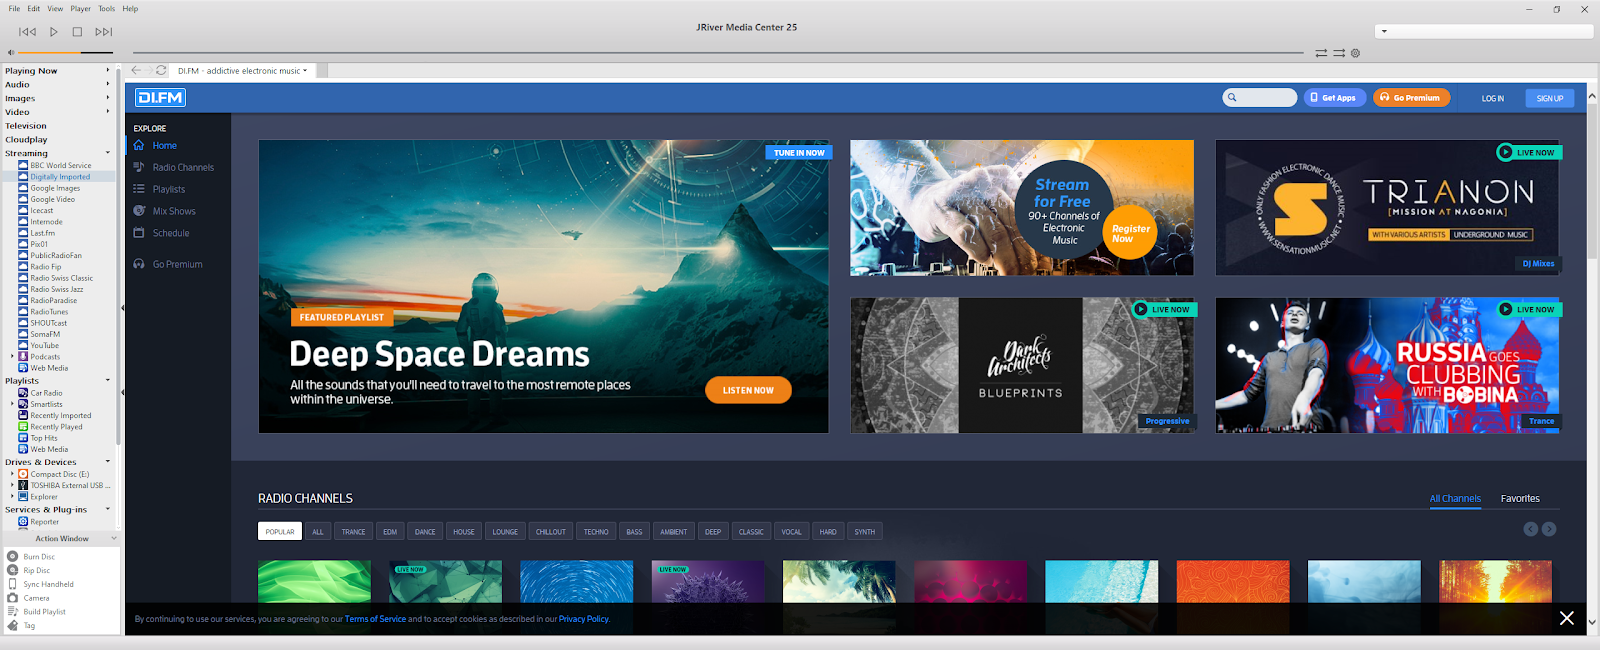This screenshot has height=650, width=1600.
Task: Click the Burn Disc action icon
Action: (x=13, y=556)
